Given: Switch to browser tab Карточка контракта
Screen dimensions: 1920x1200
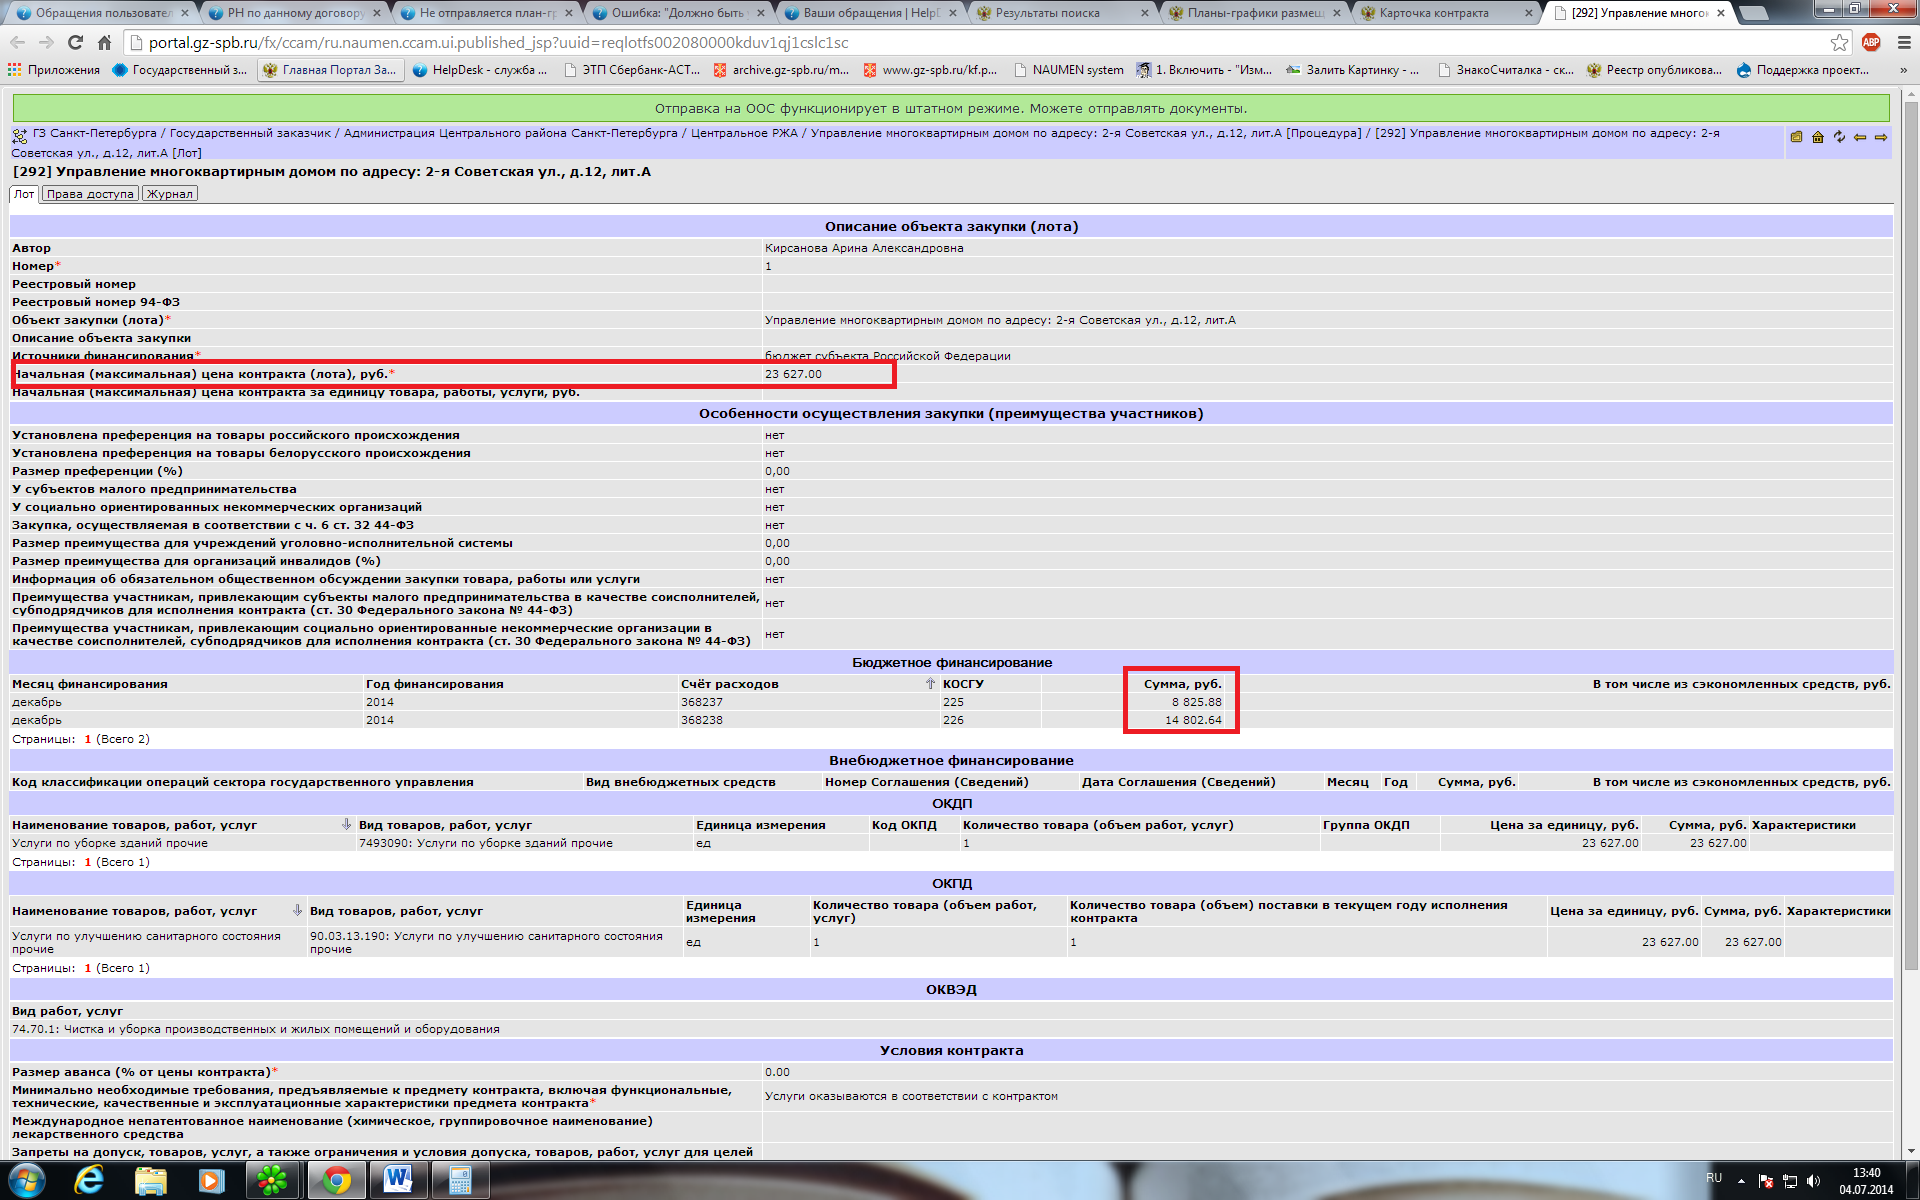Looking at the screenshot, I should [1434, 13].
